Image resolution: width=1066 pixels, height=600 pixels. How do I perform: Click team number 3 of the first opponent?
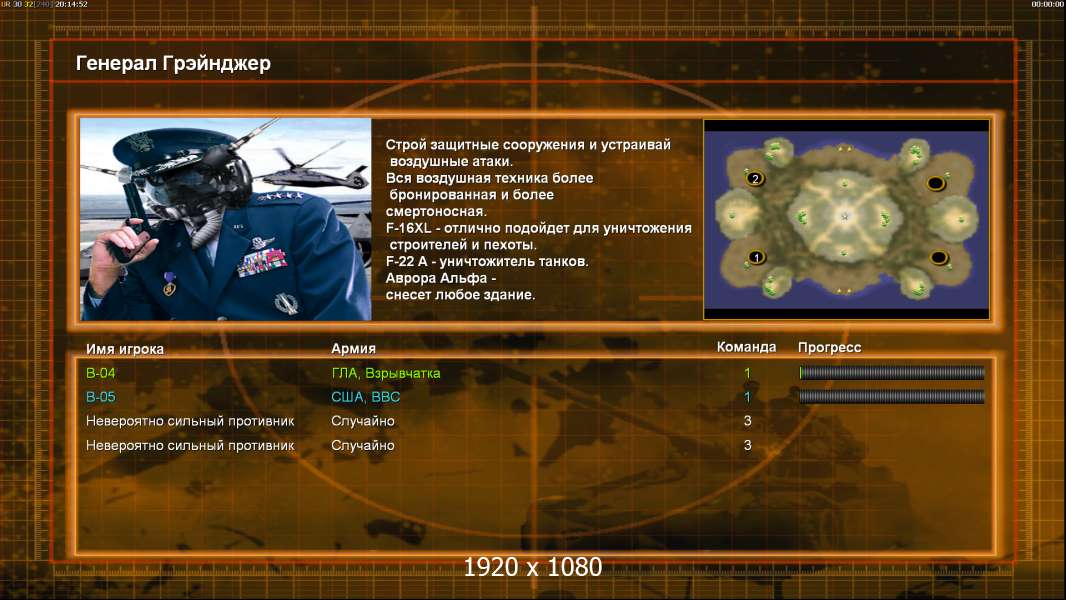tap(747, 421)
